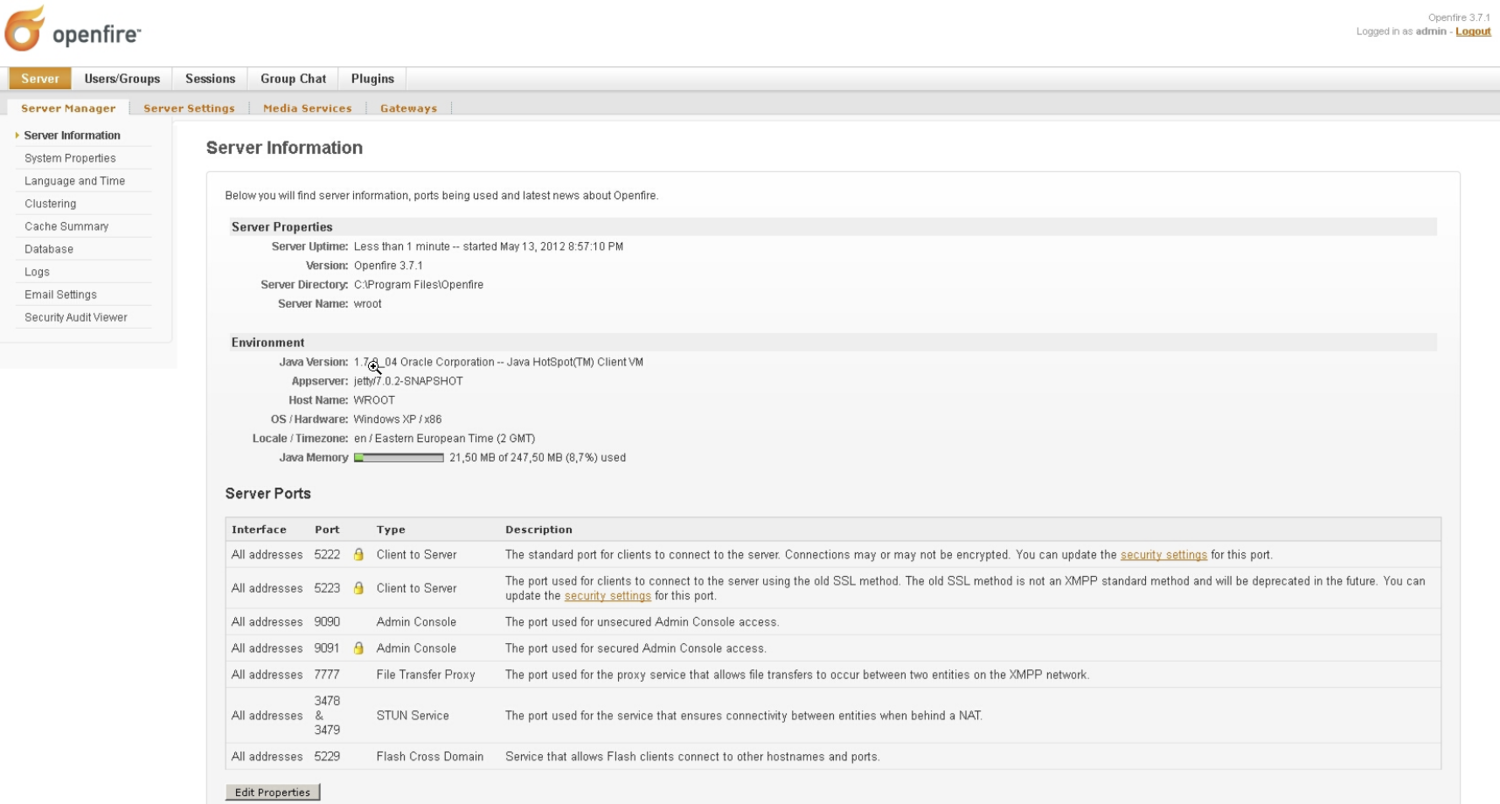Click port number 9091 in the table
The height and width of the screenshot is (804, 1500).
(x=327, y=648)
